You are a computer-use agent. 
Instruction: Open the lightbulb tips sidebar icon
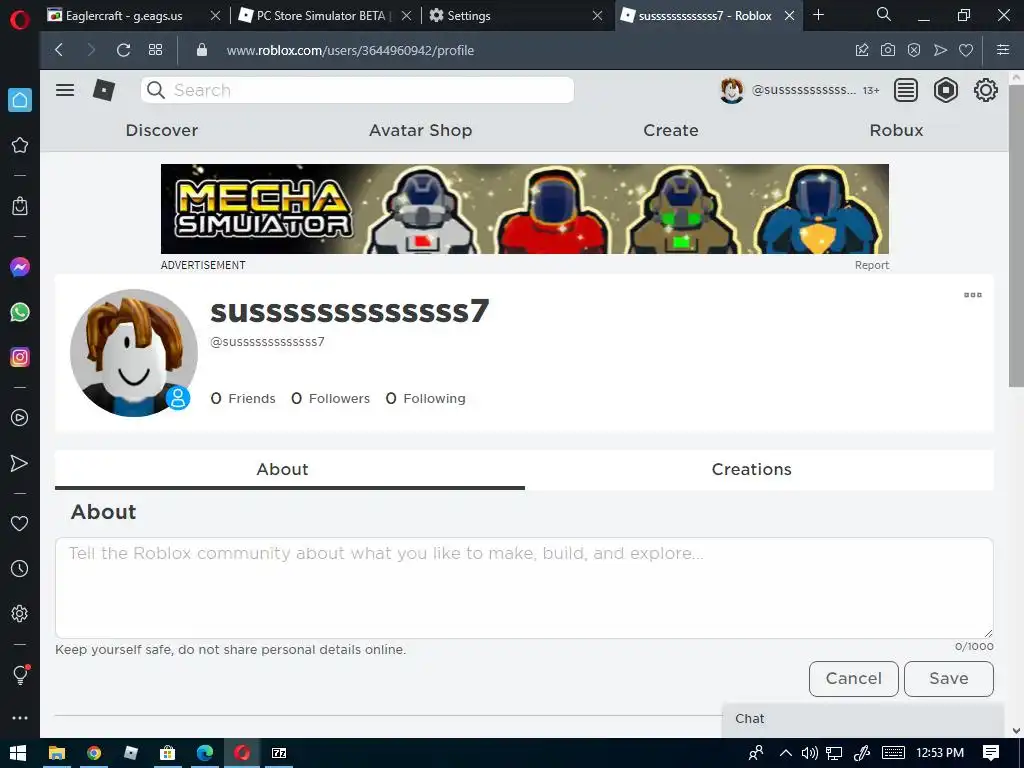pyautogui.click(x=20, y=675)
